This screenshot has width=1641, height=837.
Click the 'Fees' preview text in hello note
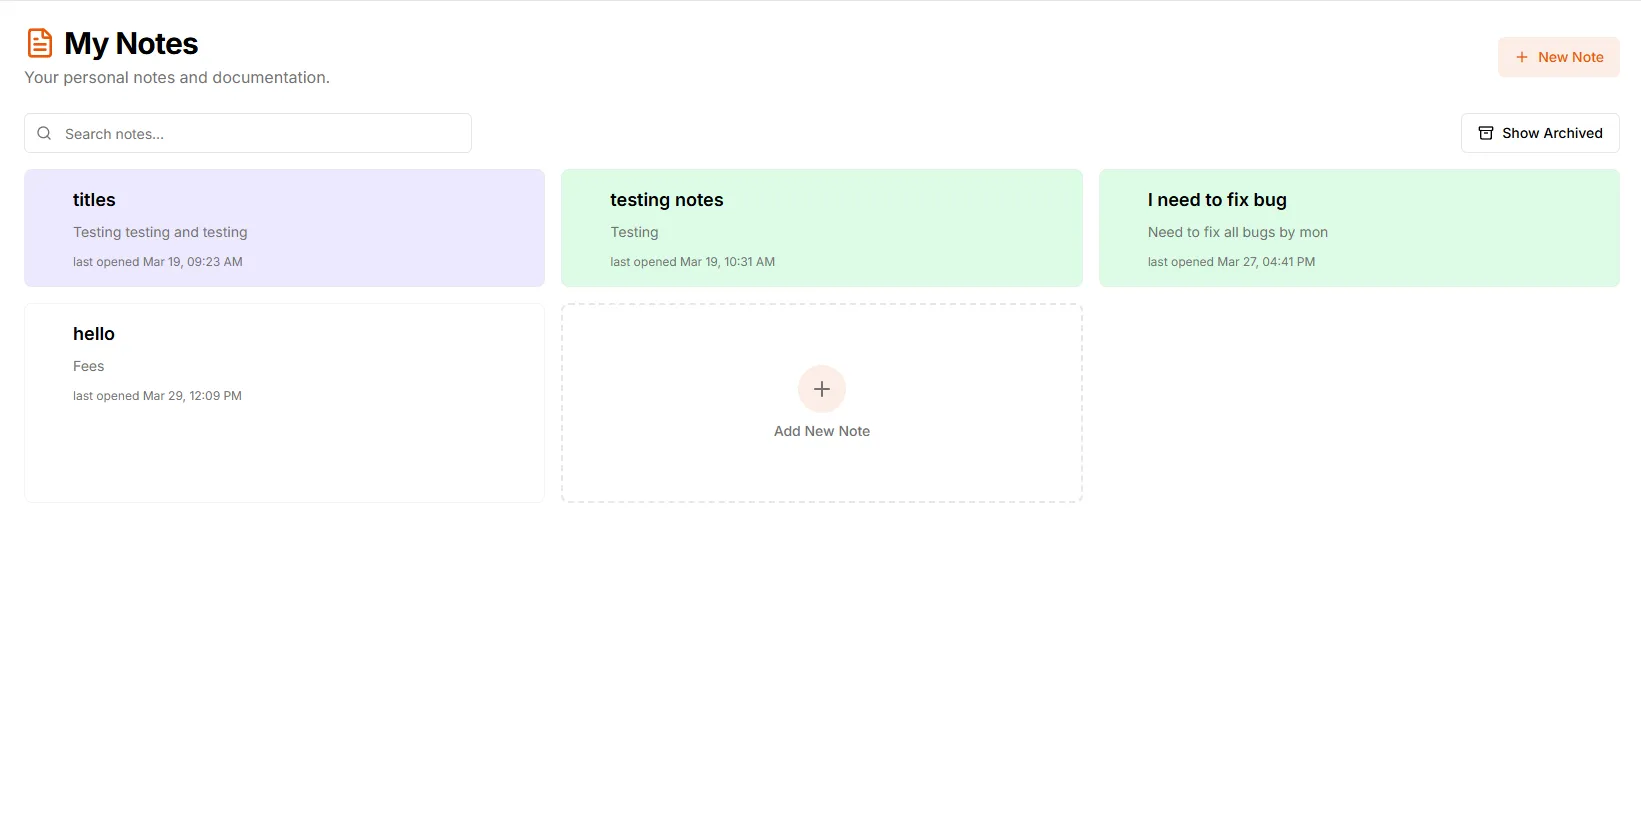coord(88,366)
